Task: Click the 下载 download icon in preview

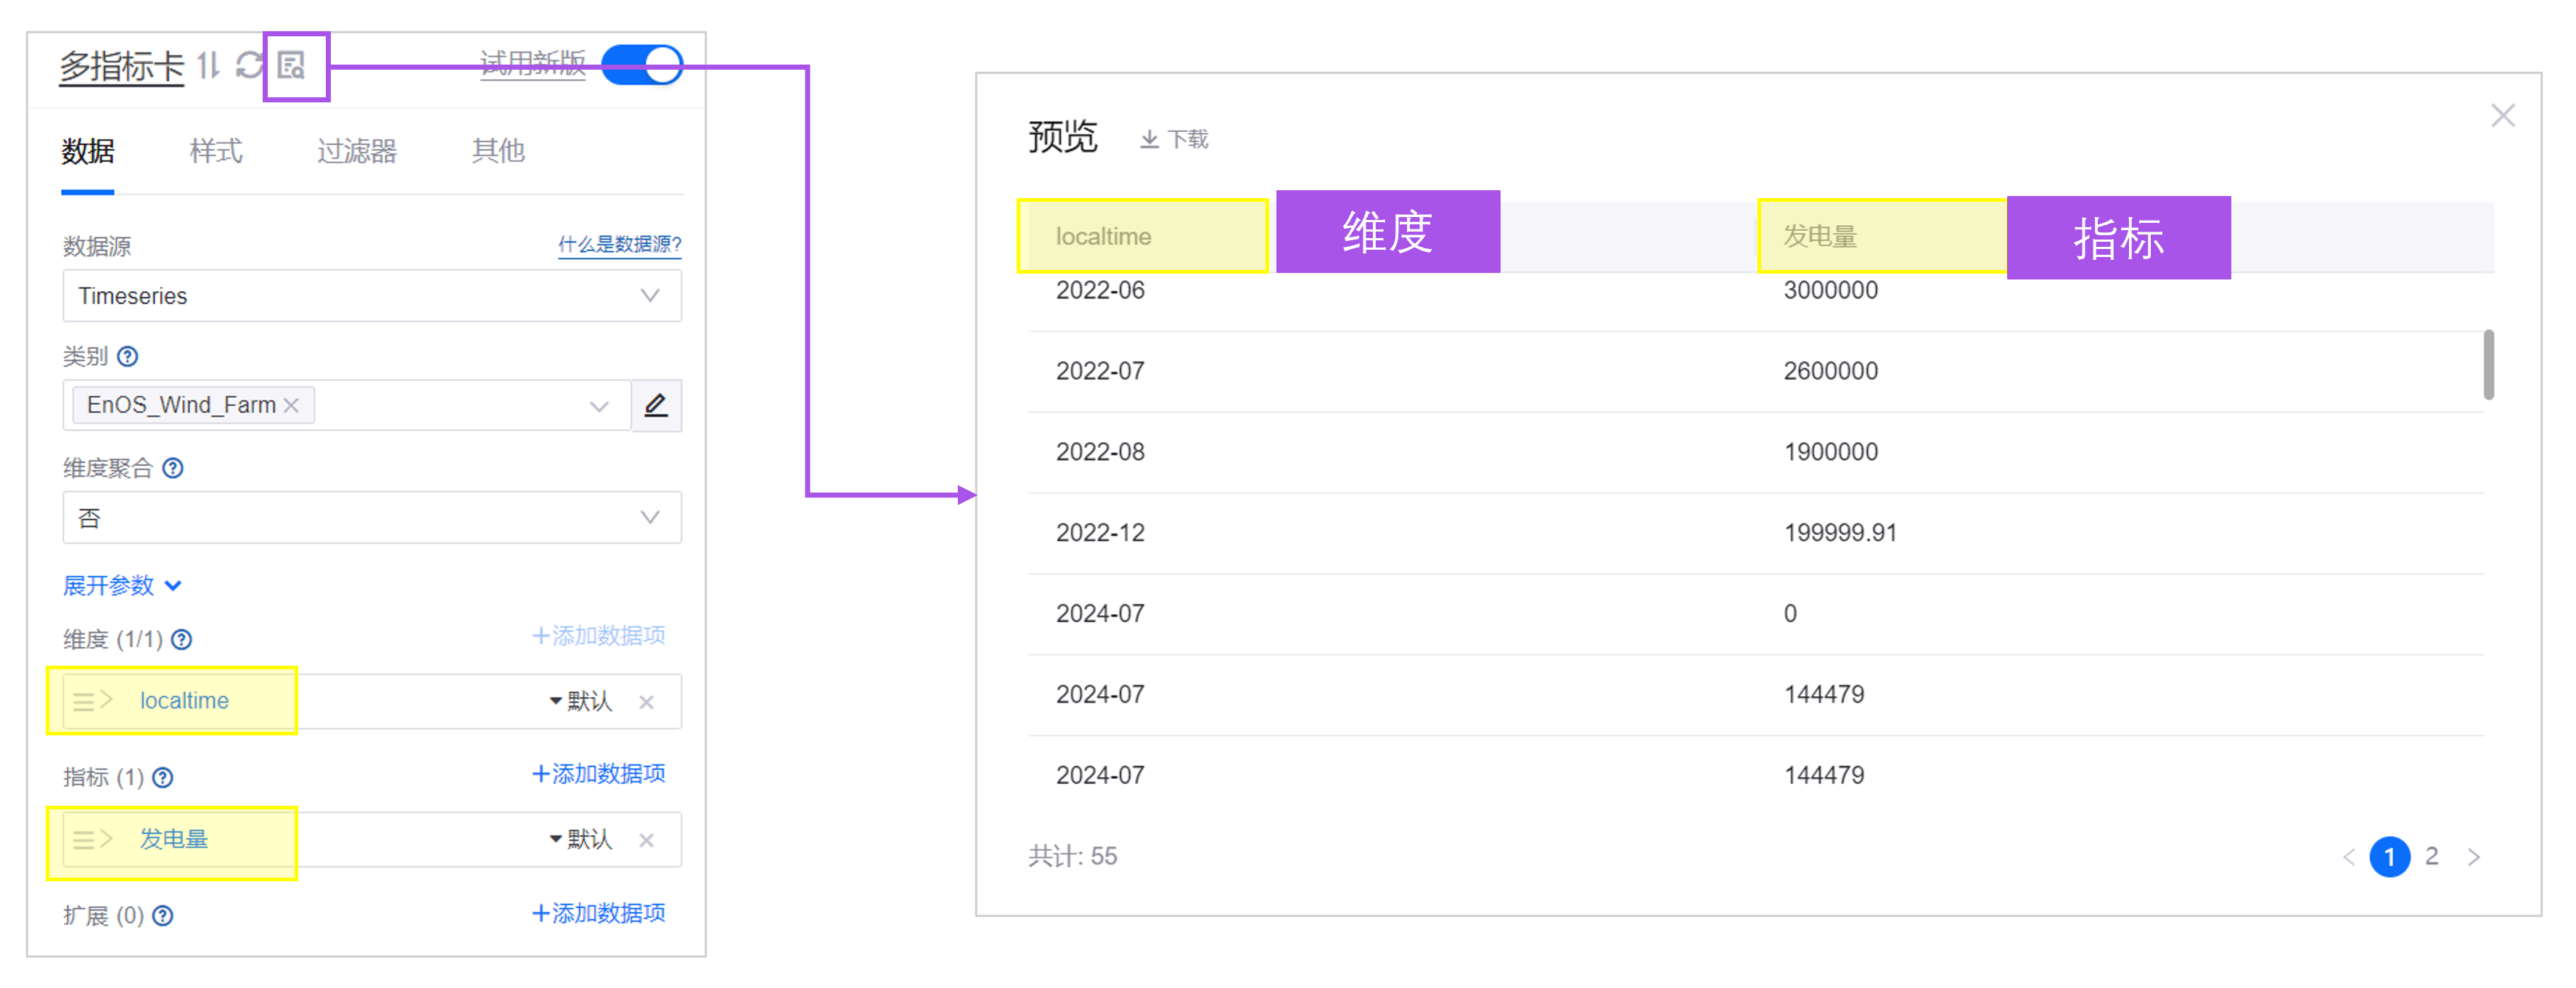Action: (x=1150, y=139)
